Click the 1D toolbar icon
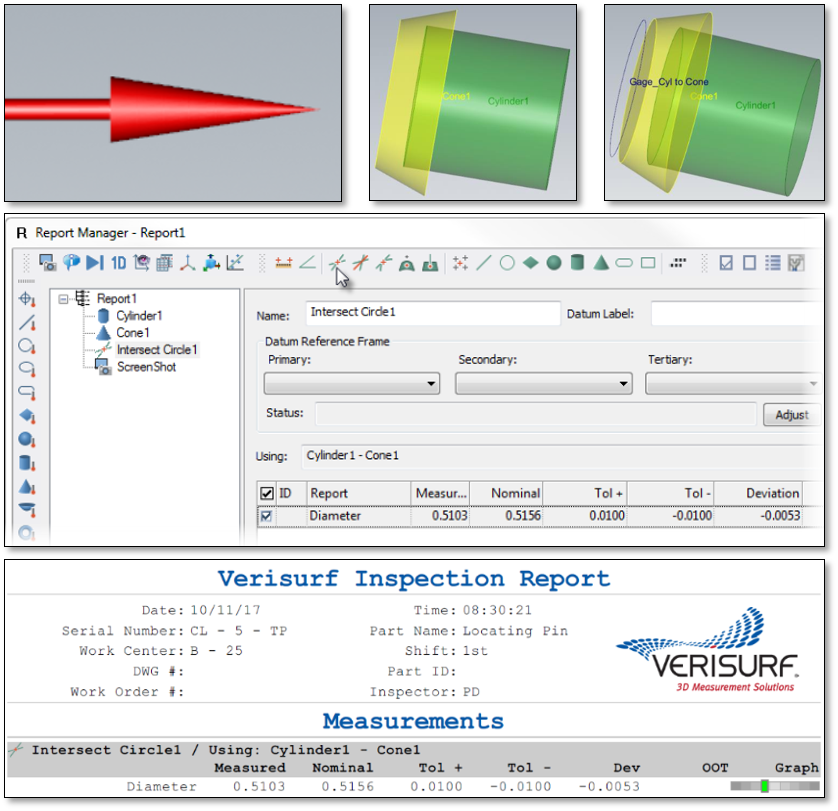Screen dimensions: 838x811 118,263
